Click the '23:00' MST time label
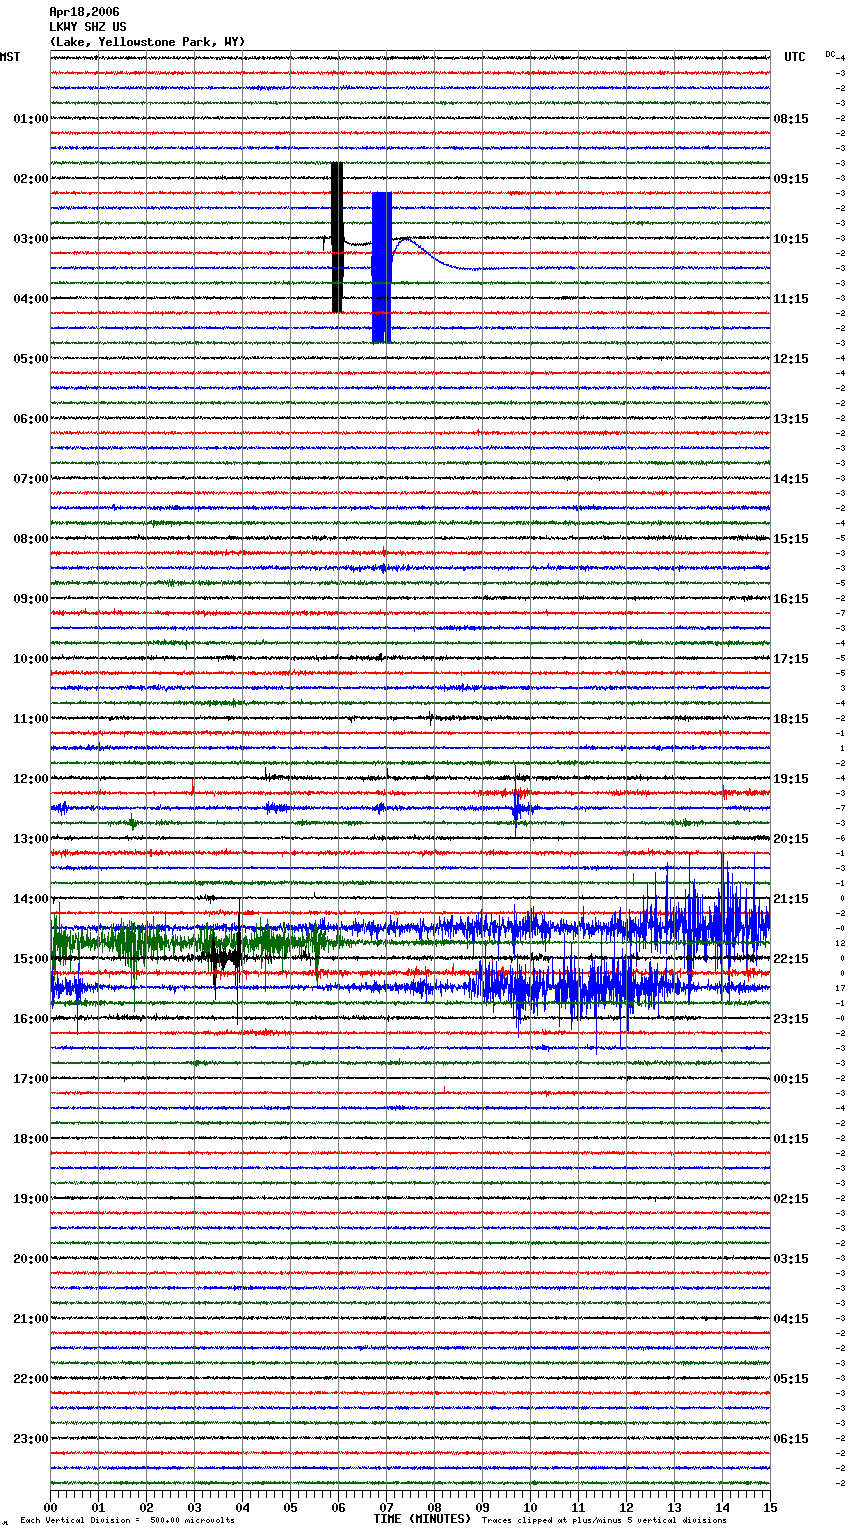This screenshot has height=1534, width=850. point(31,1439)
